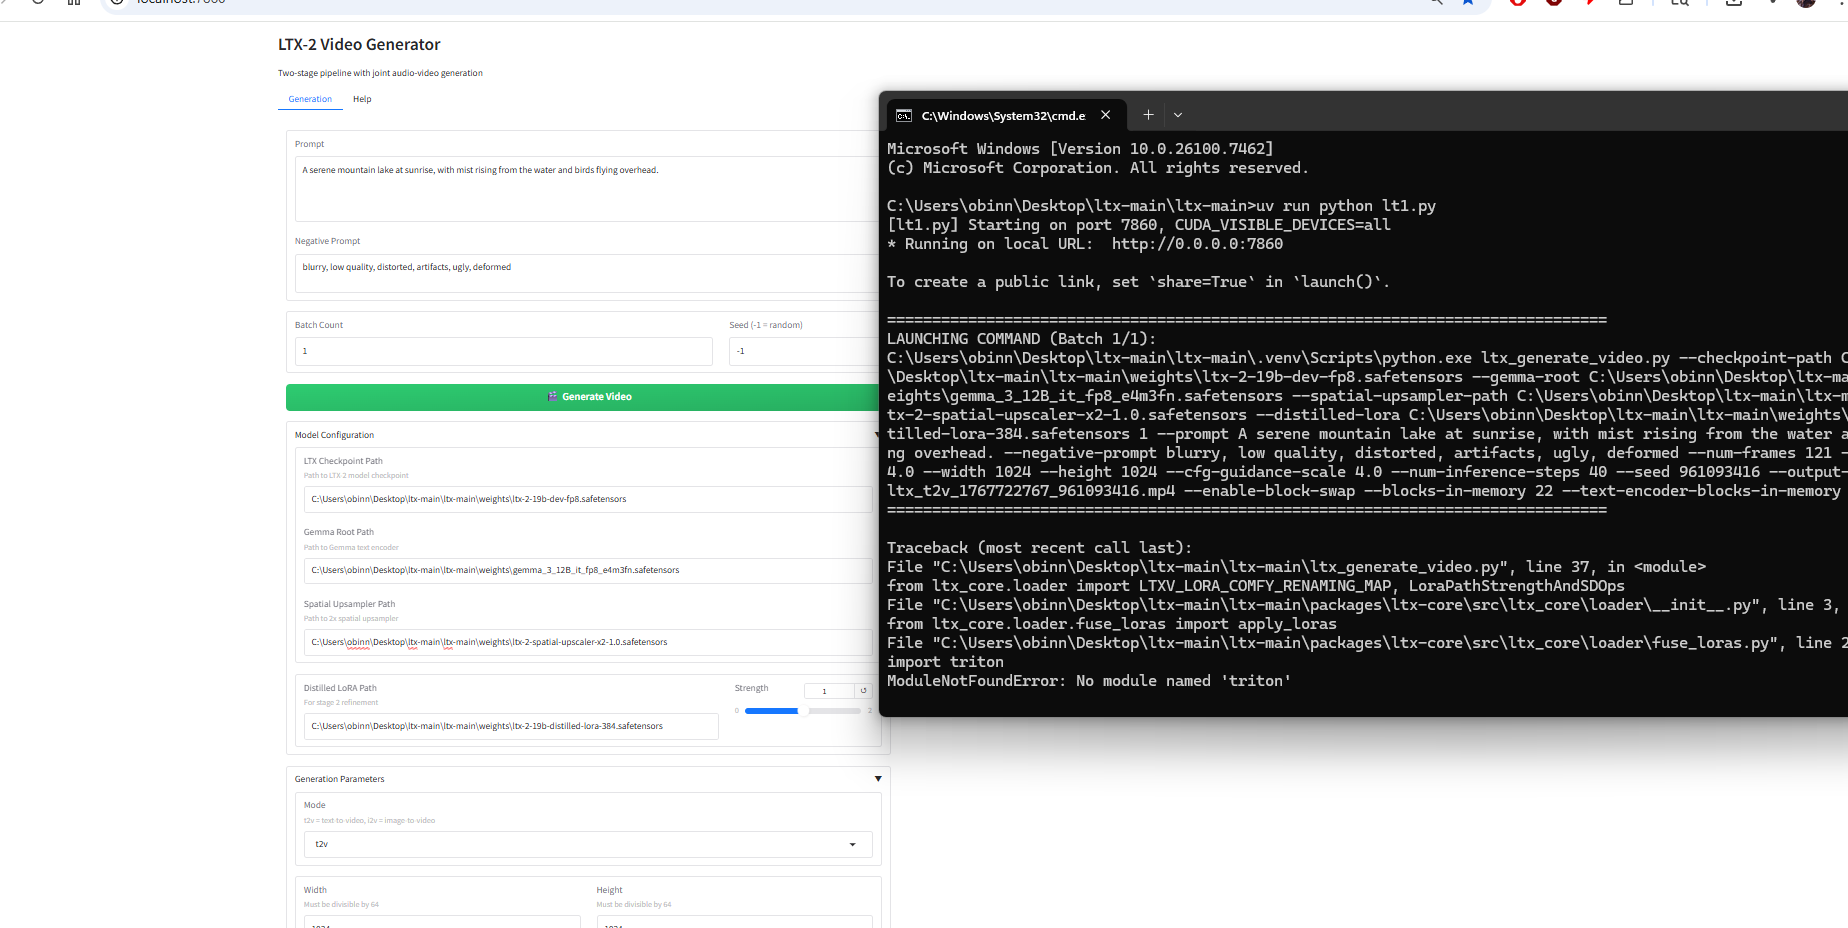Switch to the Generation tab
The width and height of the screenshot is (1848, 928).
click(310, 99)
